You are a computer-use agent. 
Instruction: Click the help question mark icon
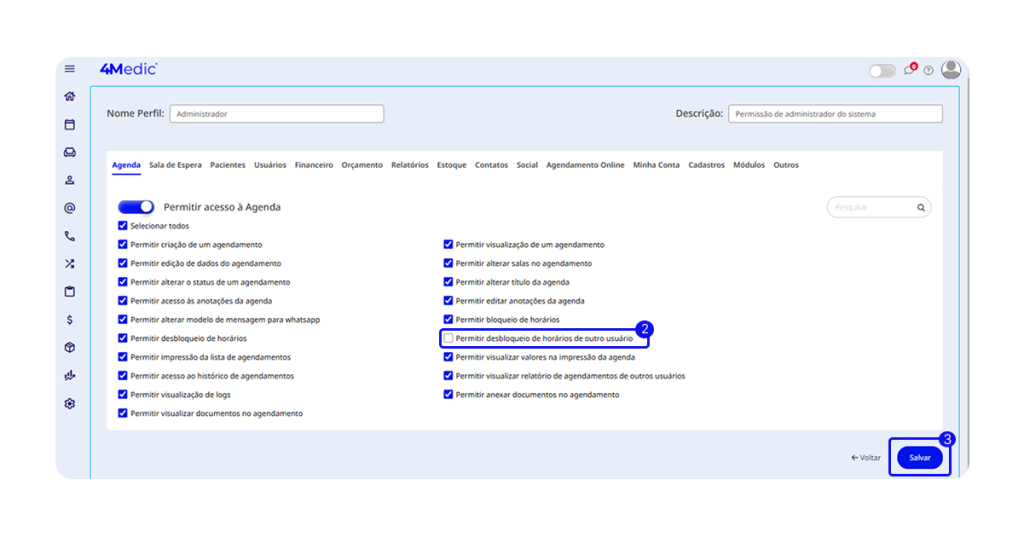click(928, 71)
